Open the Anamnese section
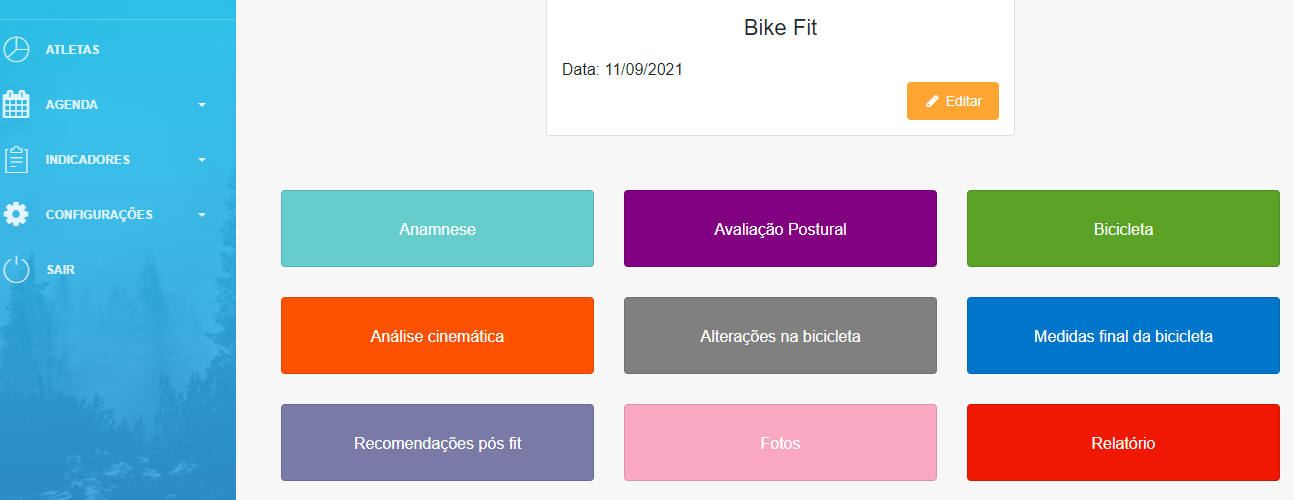The height and width of the screenshot is (500, 1294). click(437, 229)
